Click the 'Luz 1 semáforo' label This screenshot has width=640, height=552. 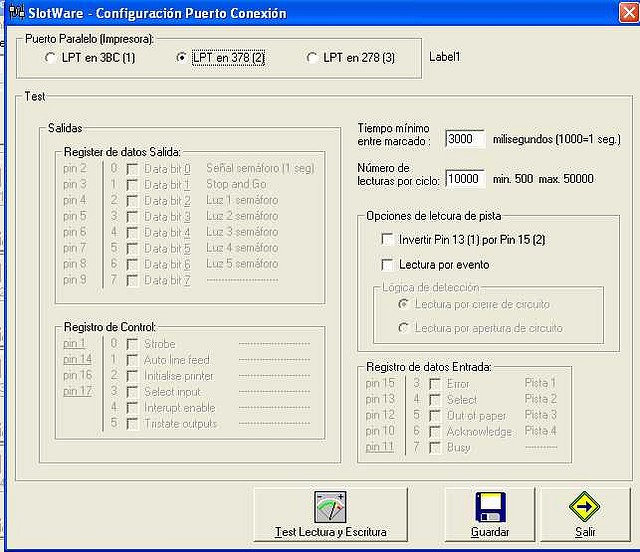tap(242, 200)
